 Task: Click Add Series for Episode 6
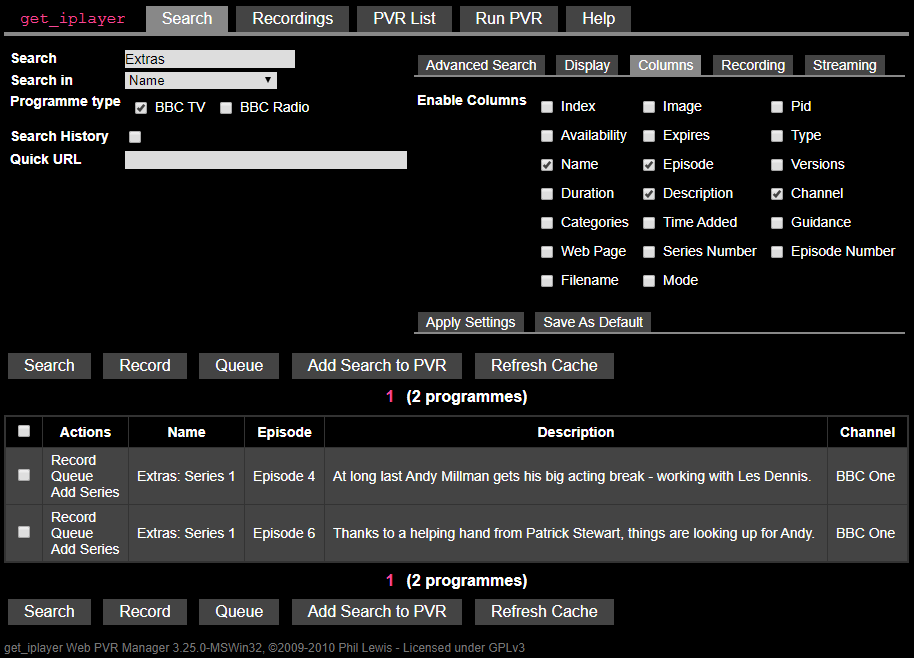tap(85, 549)
